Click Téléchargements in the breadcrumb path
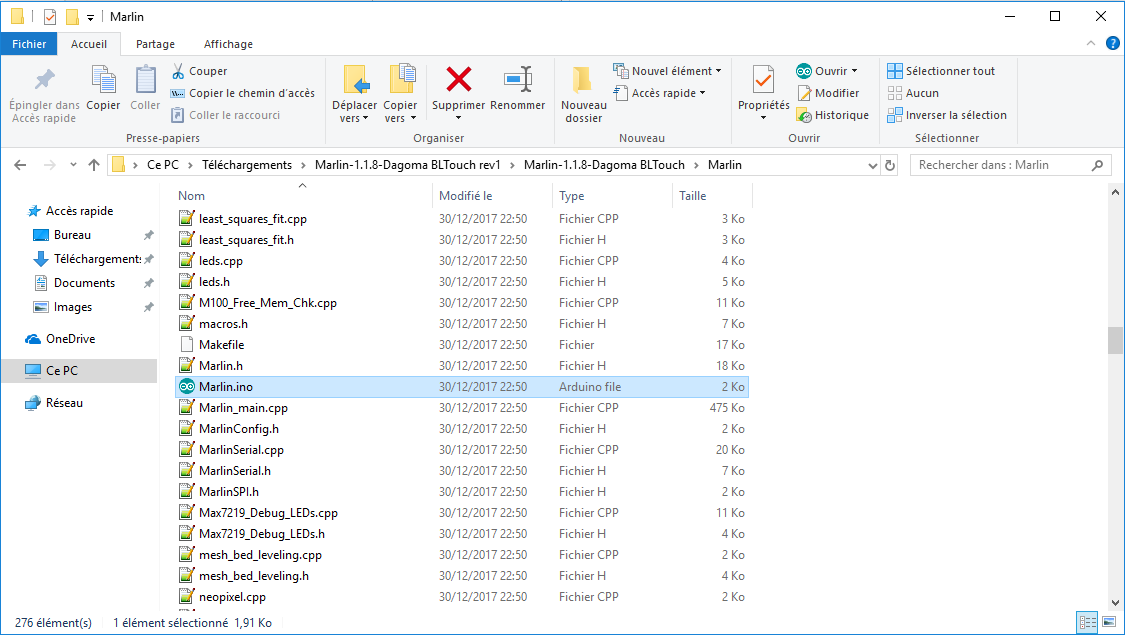The width and height of the screenshot is (1125, 635). [247, 165]
